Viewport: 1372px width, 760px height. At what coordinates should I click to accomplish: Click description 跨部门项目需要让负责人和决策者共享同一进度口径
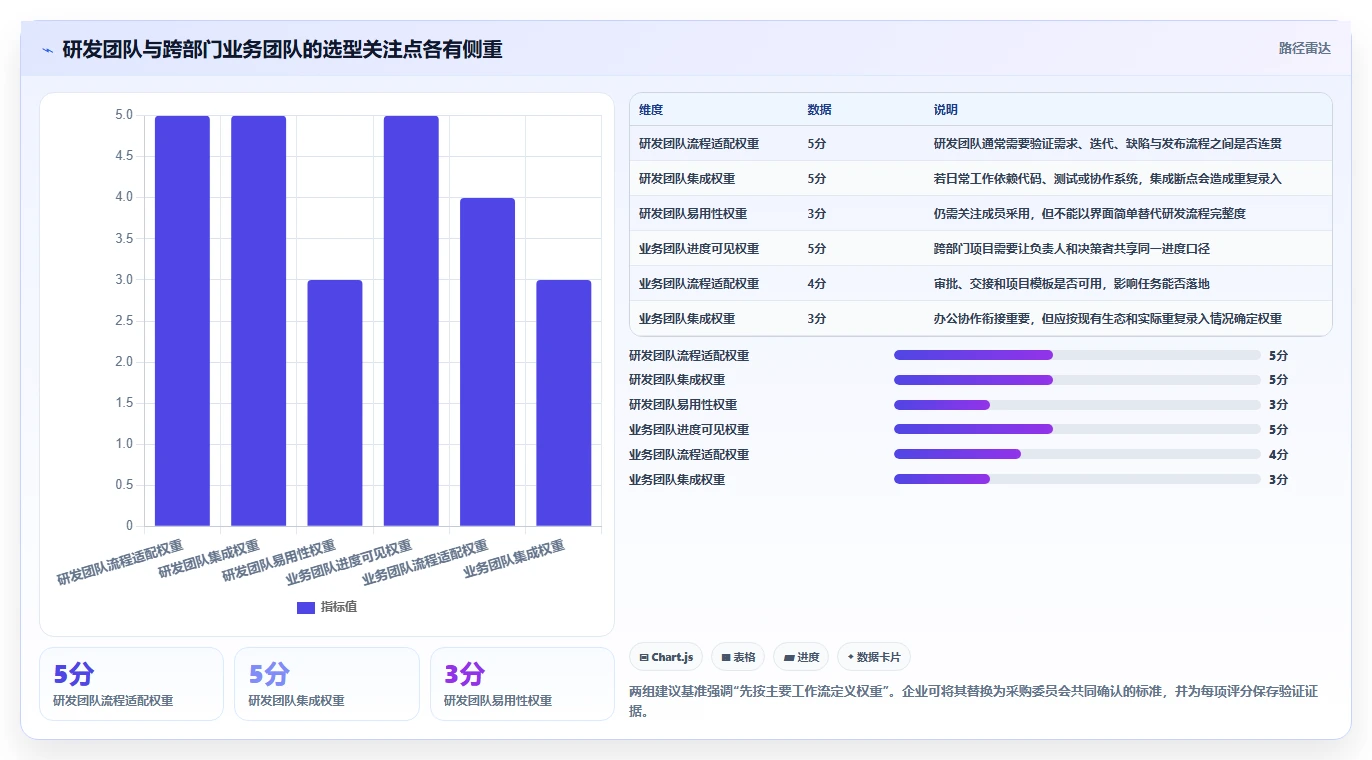point(1072,249)
